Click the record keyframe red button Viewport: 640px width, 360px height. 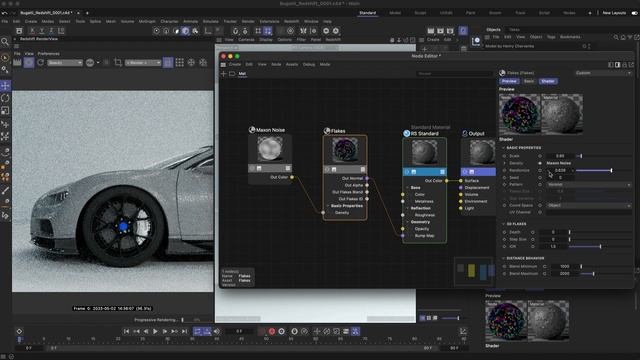click(x=272, y=331)
